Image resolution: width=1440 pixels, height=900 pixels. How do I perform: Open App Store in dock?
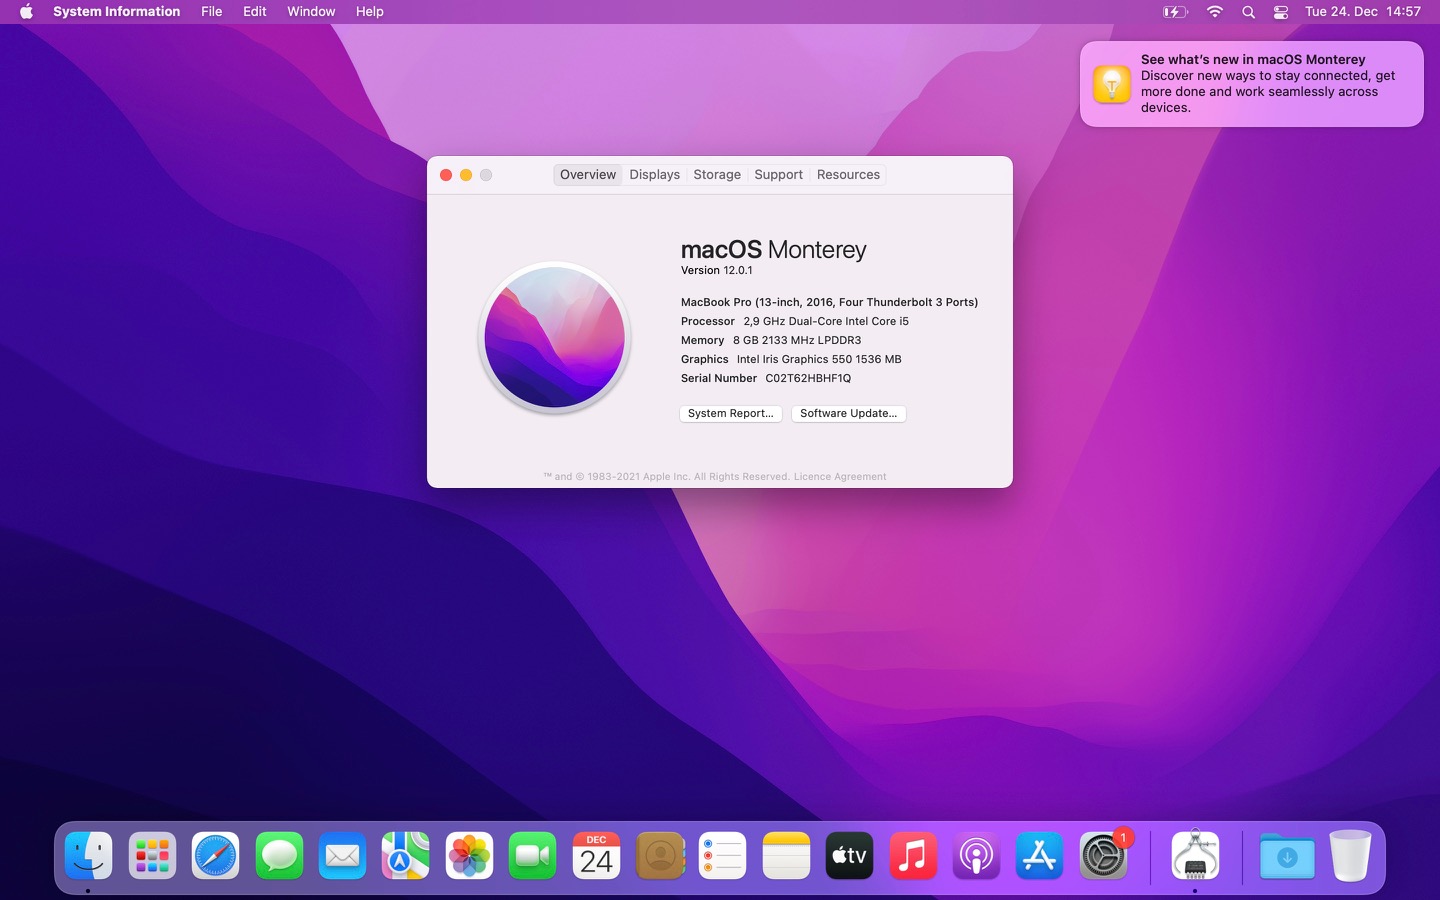click(x=1040, y=856)
